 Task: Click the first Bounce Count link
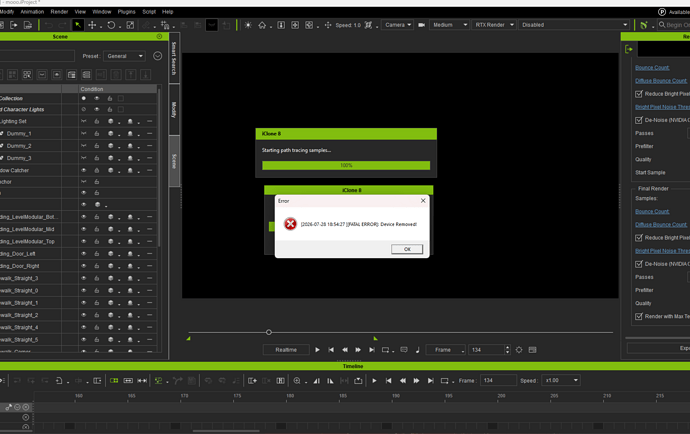point(652,68)
